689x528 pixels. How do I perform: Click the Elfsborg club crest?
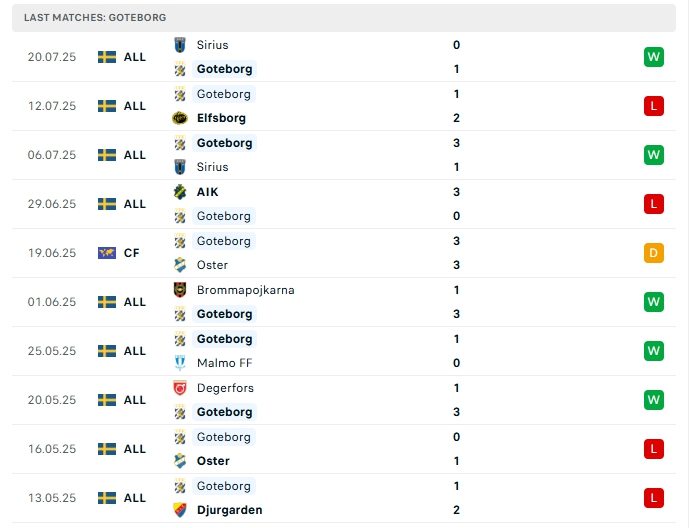[180, 118]
